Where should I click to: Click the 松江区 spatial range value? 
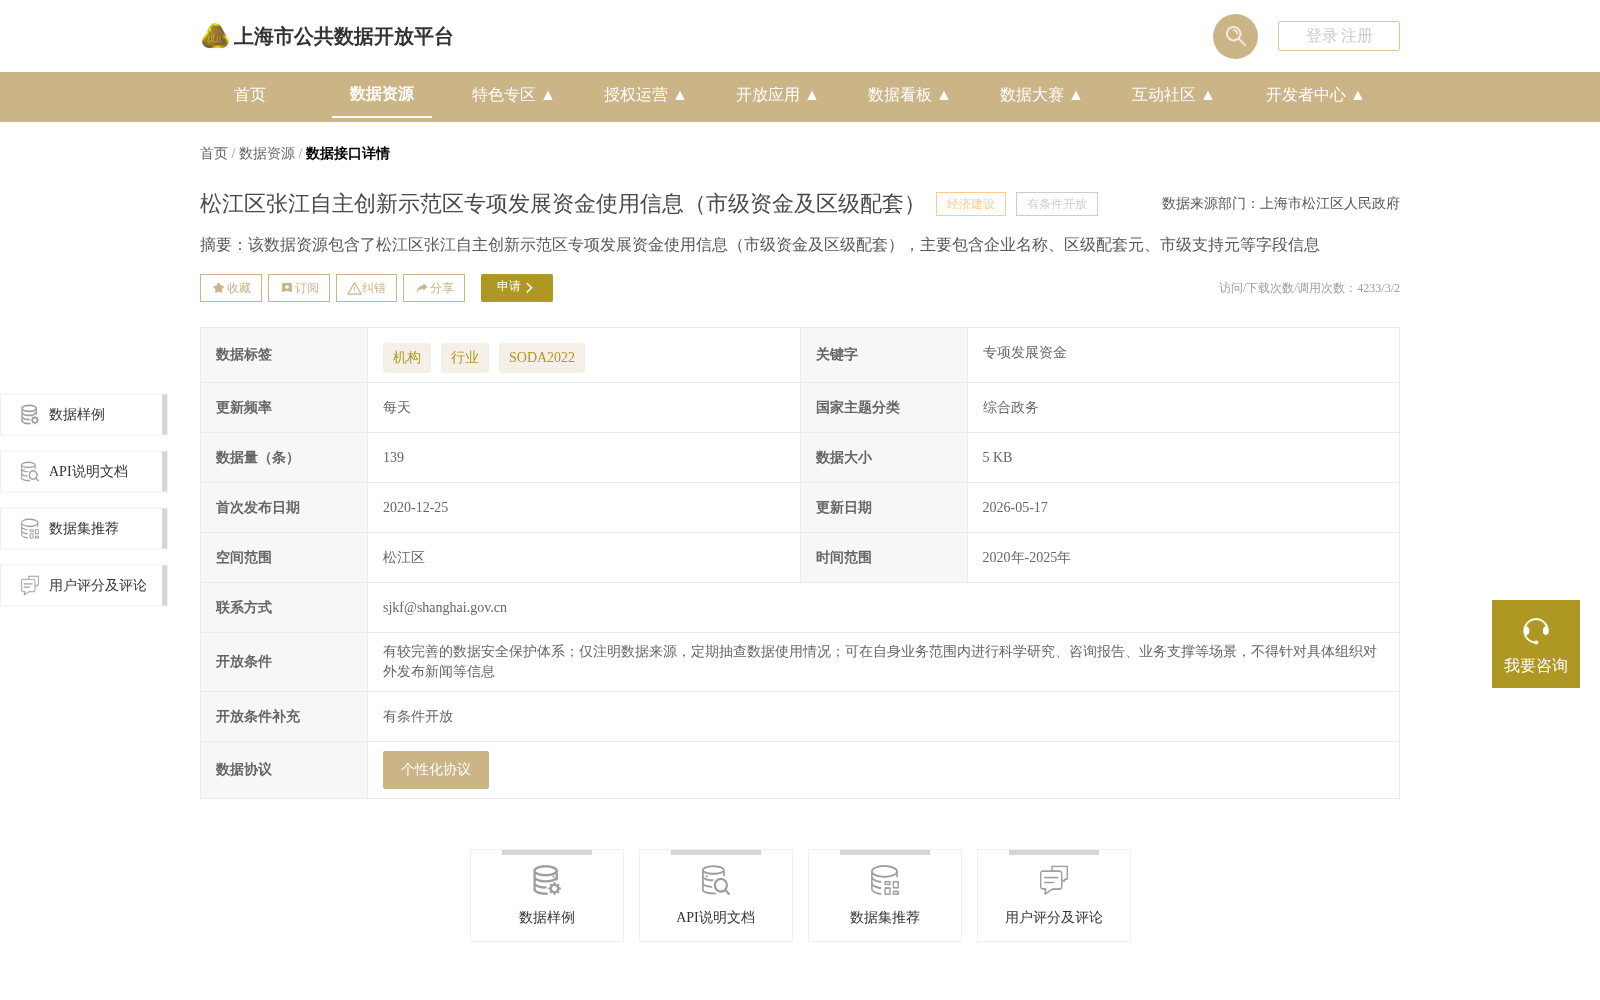[404, 558]
